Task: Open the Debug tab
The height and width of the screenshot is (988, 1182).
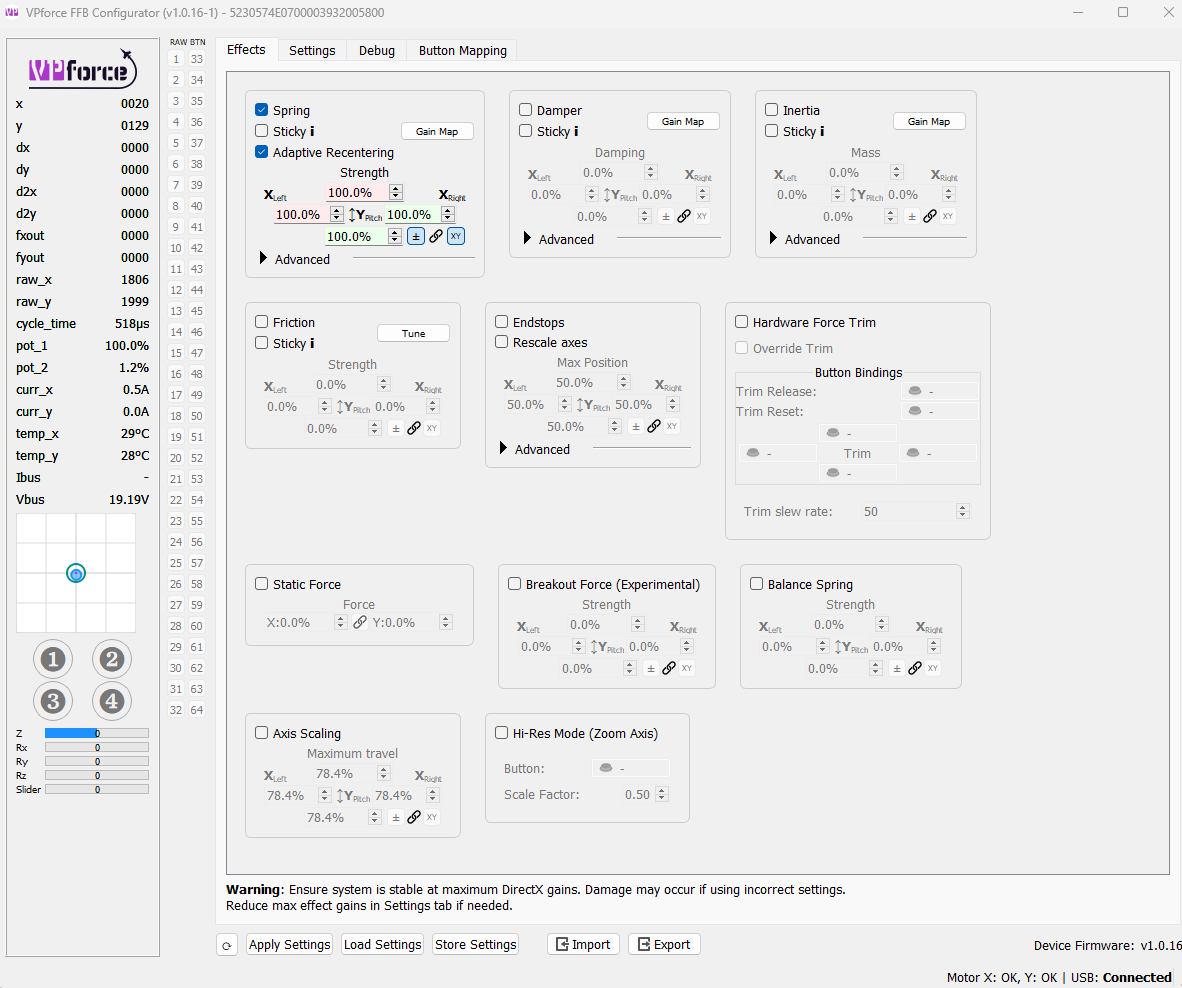Action: (376, 50)
